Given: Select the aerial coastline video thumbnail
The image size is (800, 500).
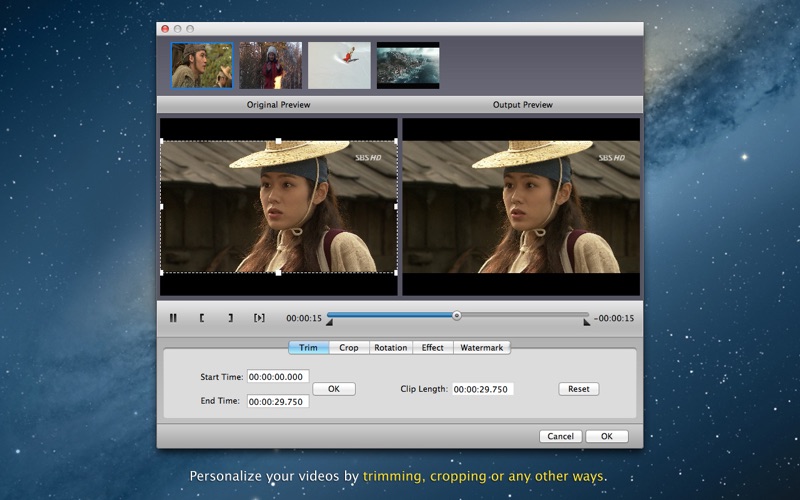Looking at the screenshot, I should (x=408, y=65).
